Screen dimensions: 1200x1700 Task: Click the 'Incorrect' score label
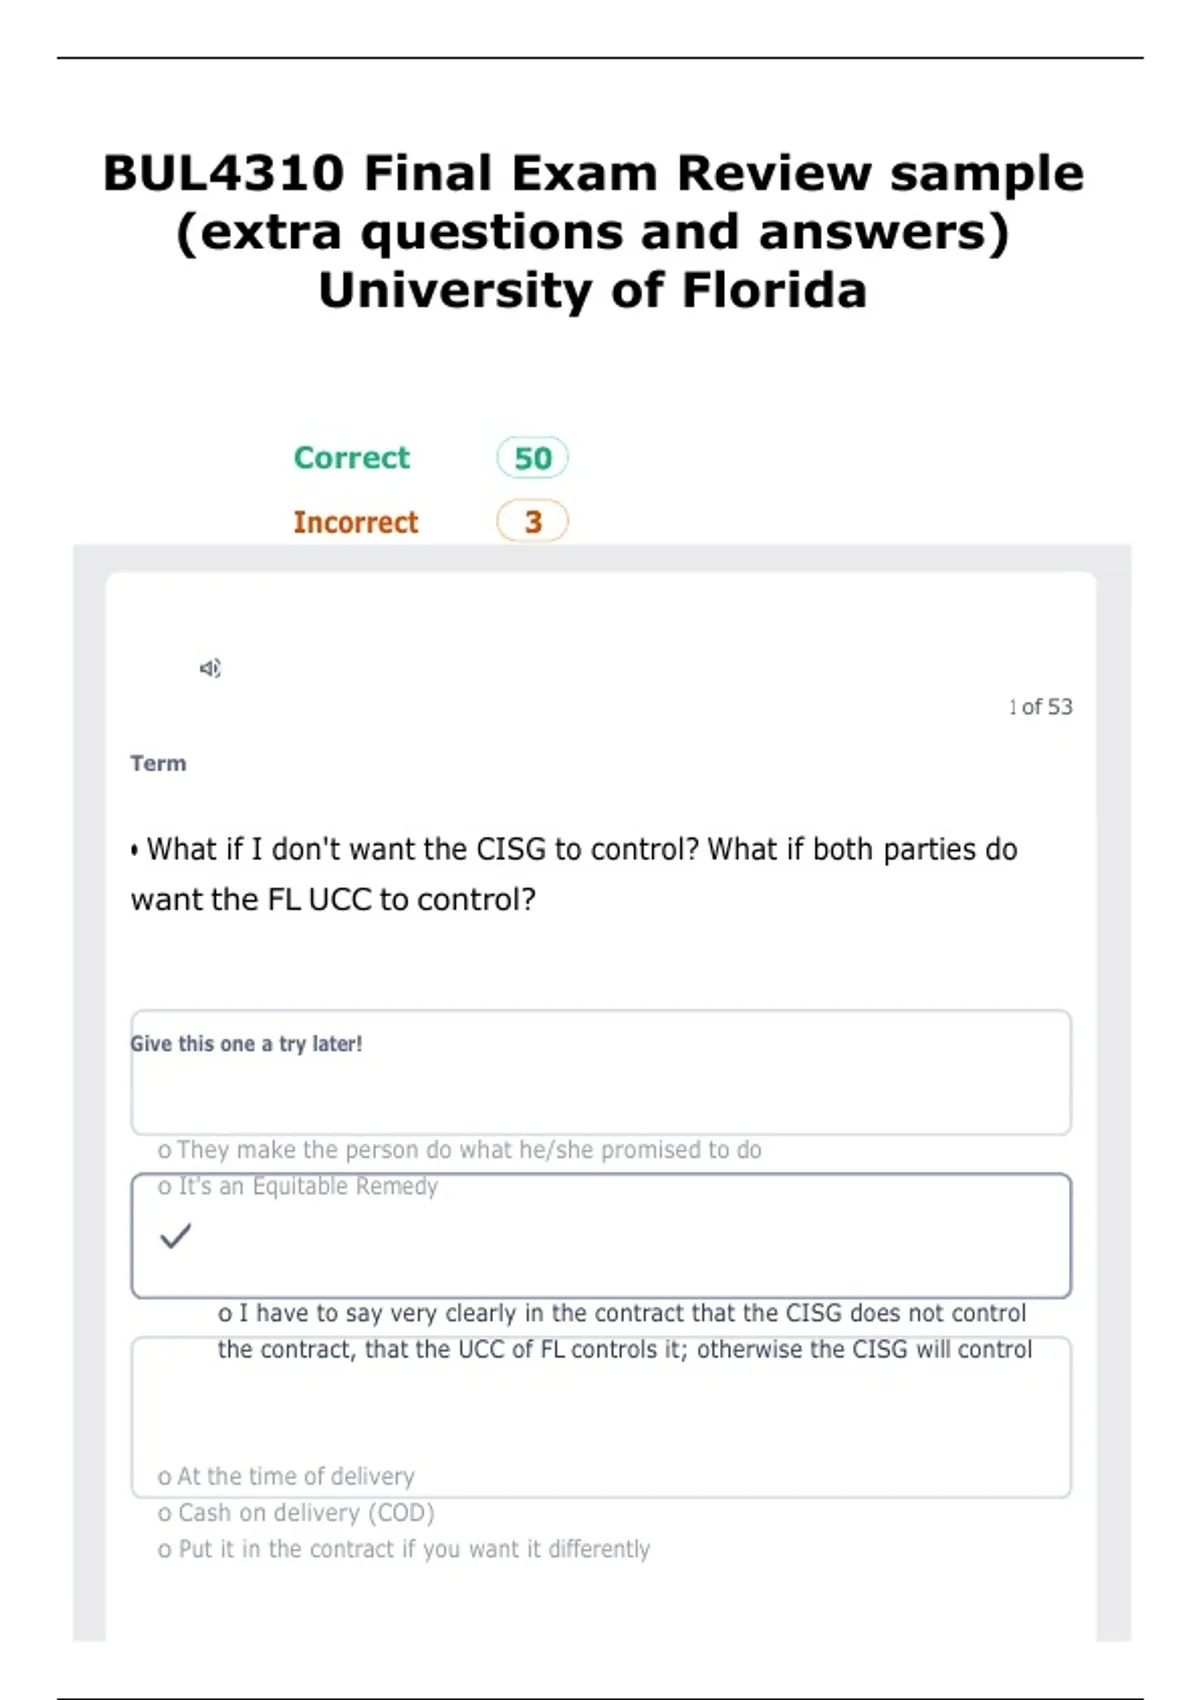pyautogui.click(x=356, y=522)
